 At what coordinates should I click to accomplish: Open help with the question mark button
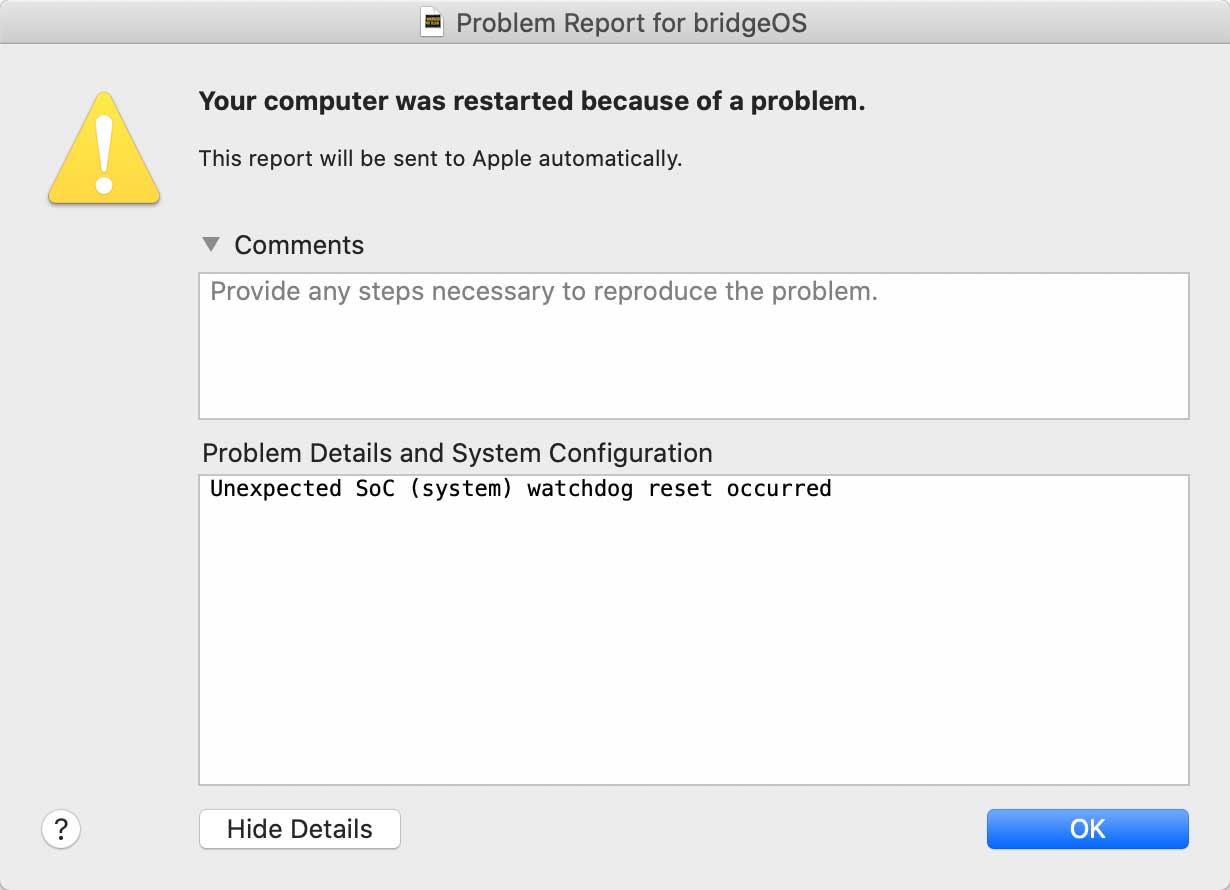61,829
